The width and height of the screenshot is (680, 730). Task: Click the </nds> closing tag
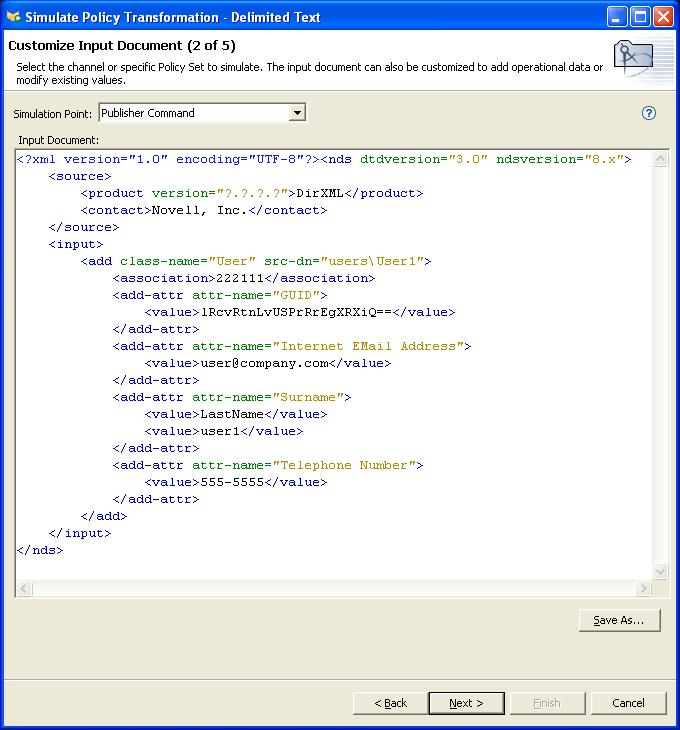[40, 550]
